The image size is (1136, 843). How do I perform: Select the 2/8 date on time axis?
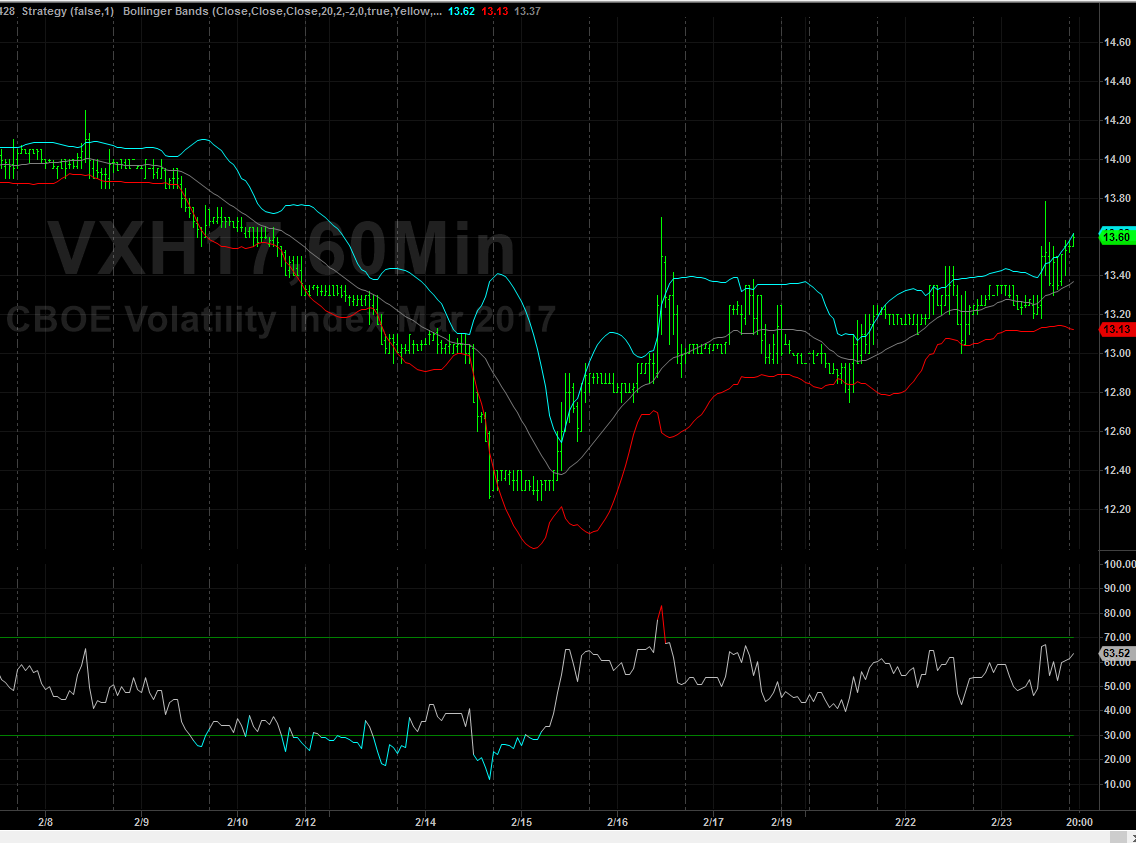tap(45, 822)
